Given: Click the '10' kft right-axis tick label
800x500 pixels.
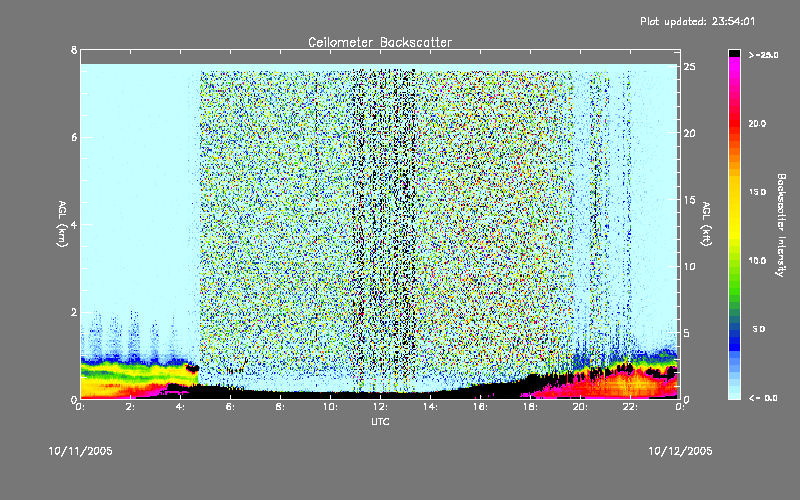Looking at the screenshot, I should pos(689,266).
